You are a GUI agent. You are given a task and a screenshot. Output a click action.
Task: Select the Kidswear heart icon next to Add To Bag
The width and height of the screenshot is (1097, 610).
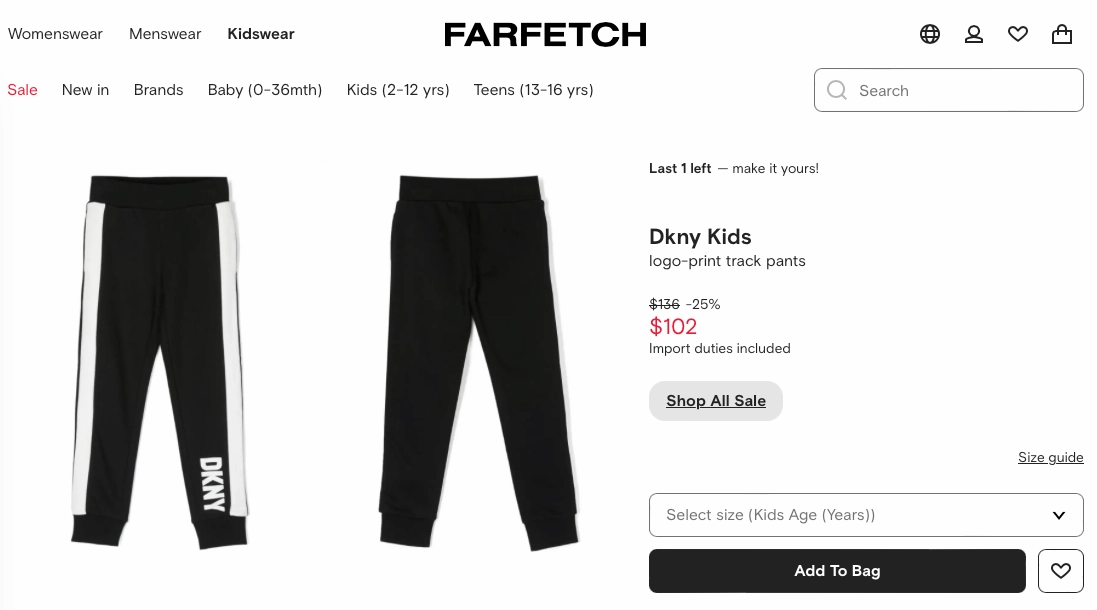coord(1061,570)
